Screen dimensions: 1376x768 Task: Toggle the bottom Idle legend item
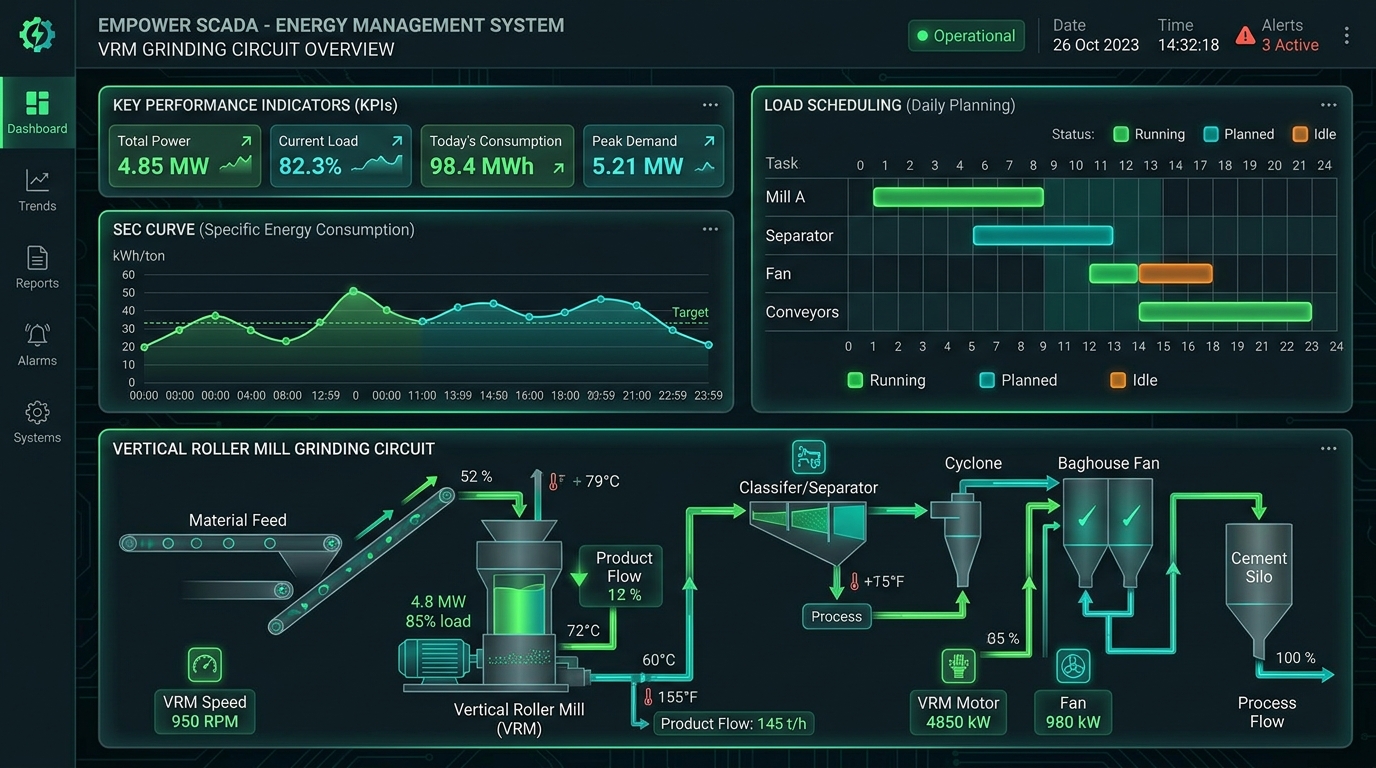click(x=1134, y=380)
